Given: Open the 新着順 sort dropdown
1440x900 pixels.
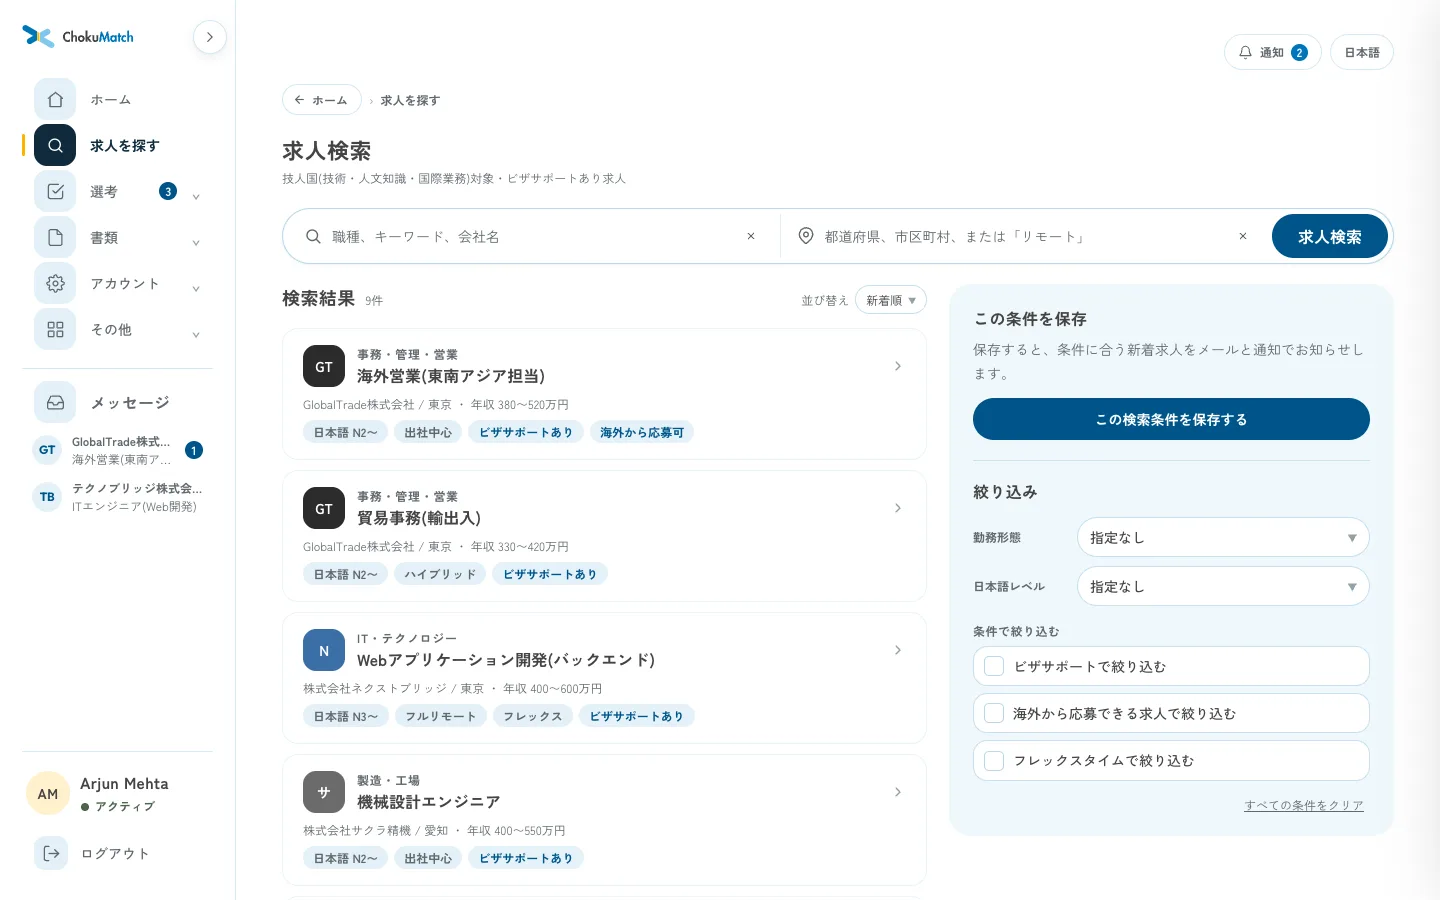Looking at the screenshot, I should 891,300.
